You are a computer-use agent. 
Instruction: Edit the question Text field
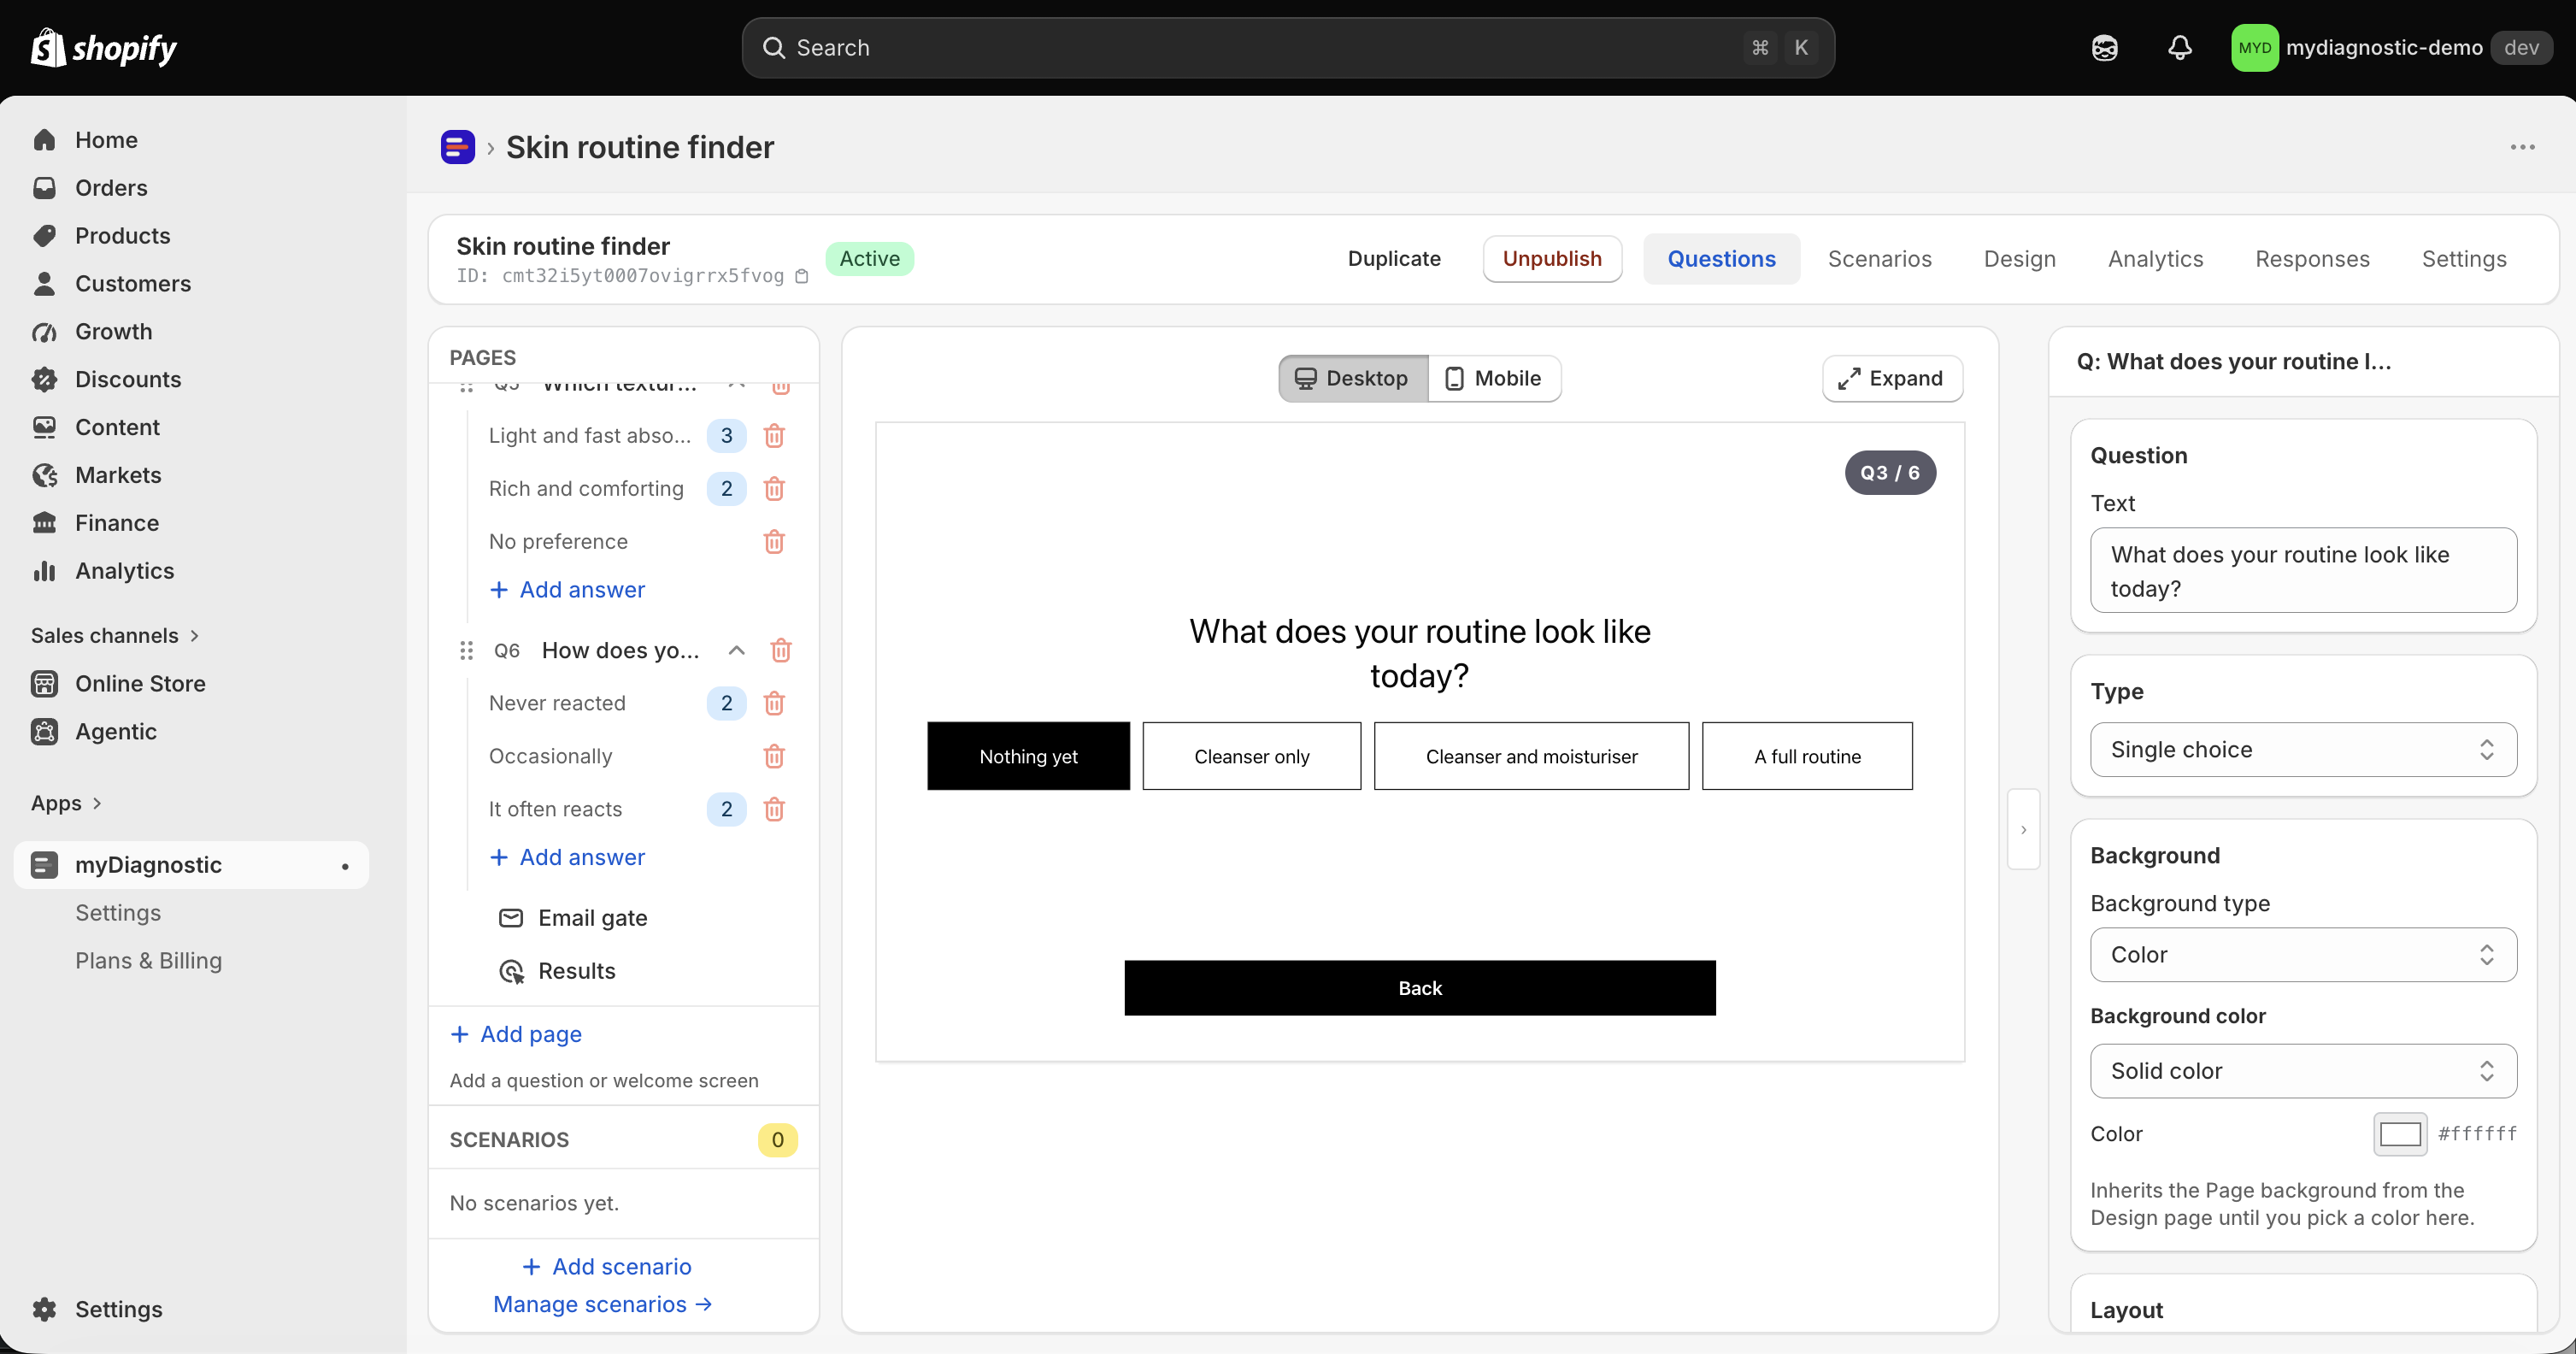[2303, 571]
